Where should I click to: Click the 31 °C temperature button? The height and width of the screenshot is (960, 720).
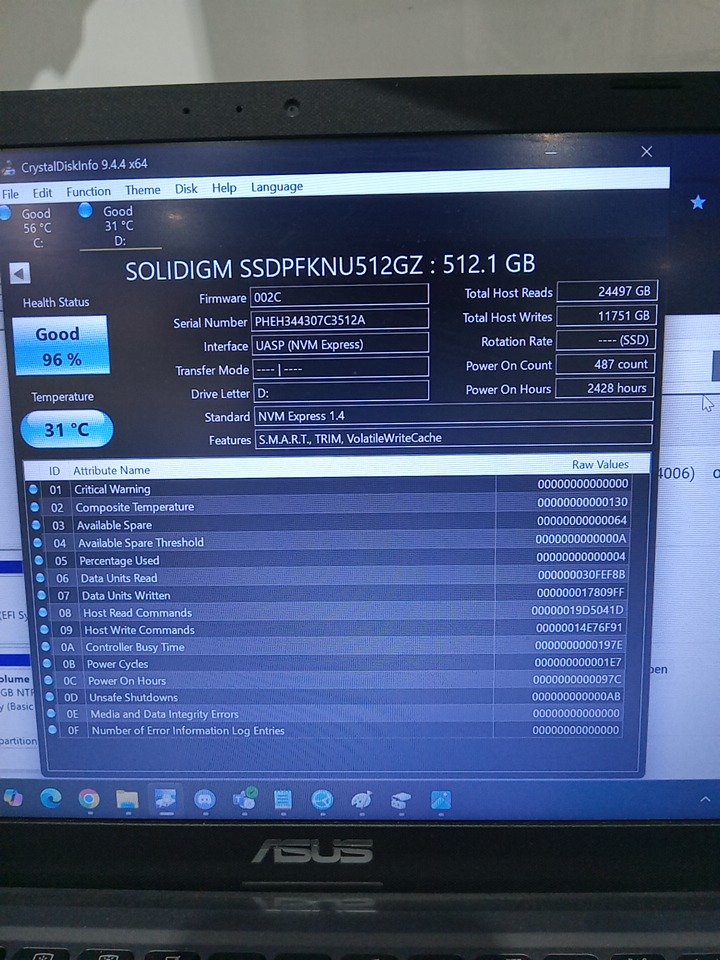[66, 429]
